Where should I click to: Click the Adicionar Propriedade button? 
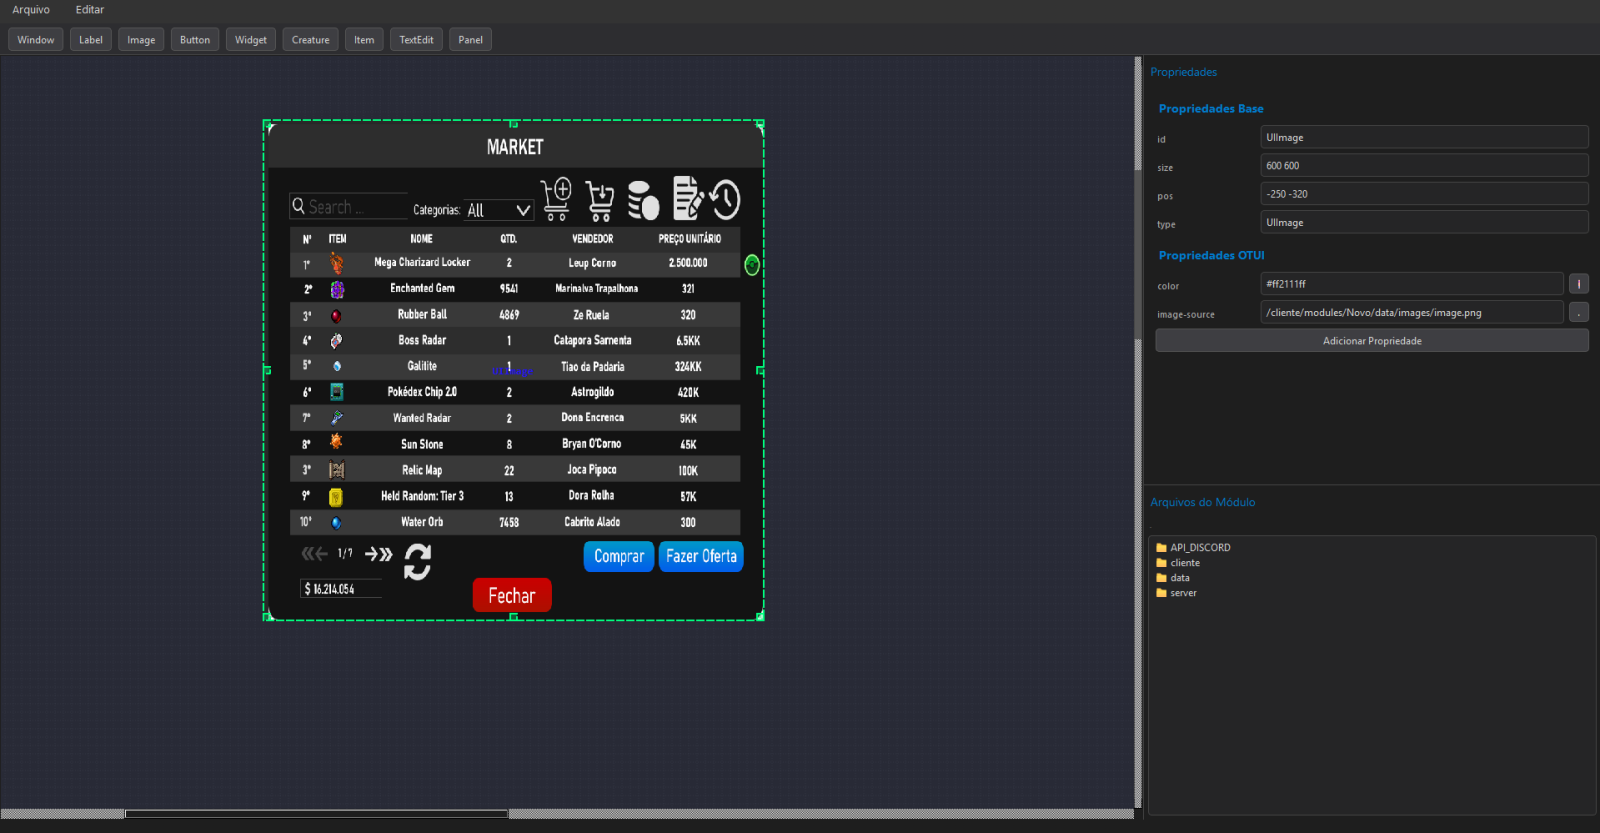1371,341
